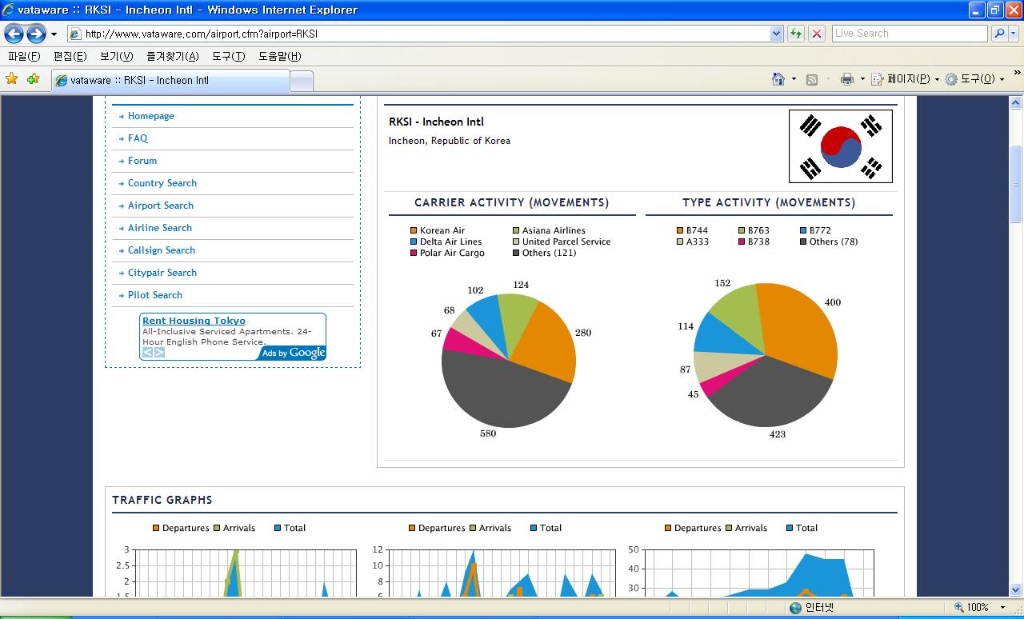Expand the address bar URL dropdown
The width and height of the screenshot is (1024, 619).
click(x=777, y=33)
